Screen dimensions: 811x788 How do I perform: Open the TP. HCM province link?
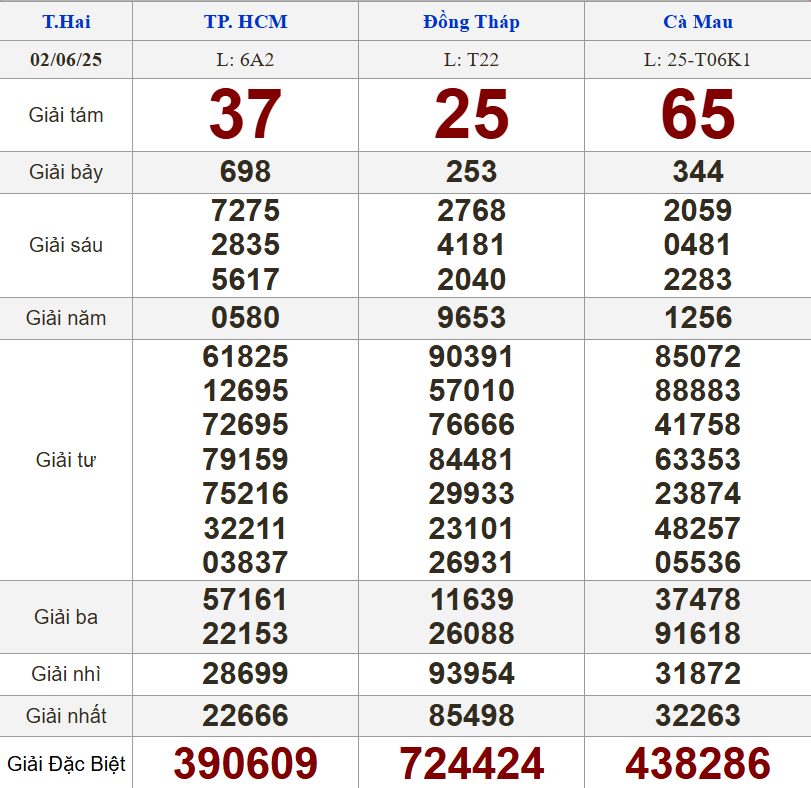coord(245,22)
